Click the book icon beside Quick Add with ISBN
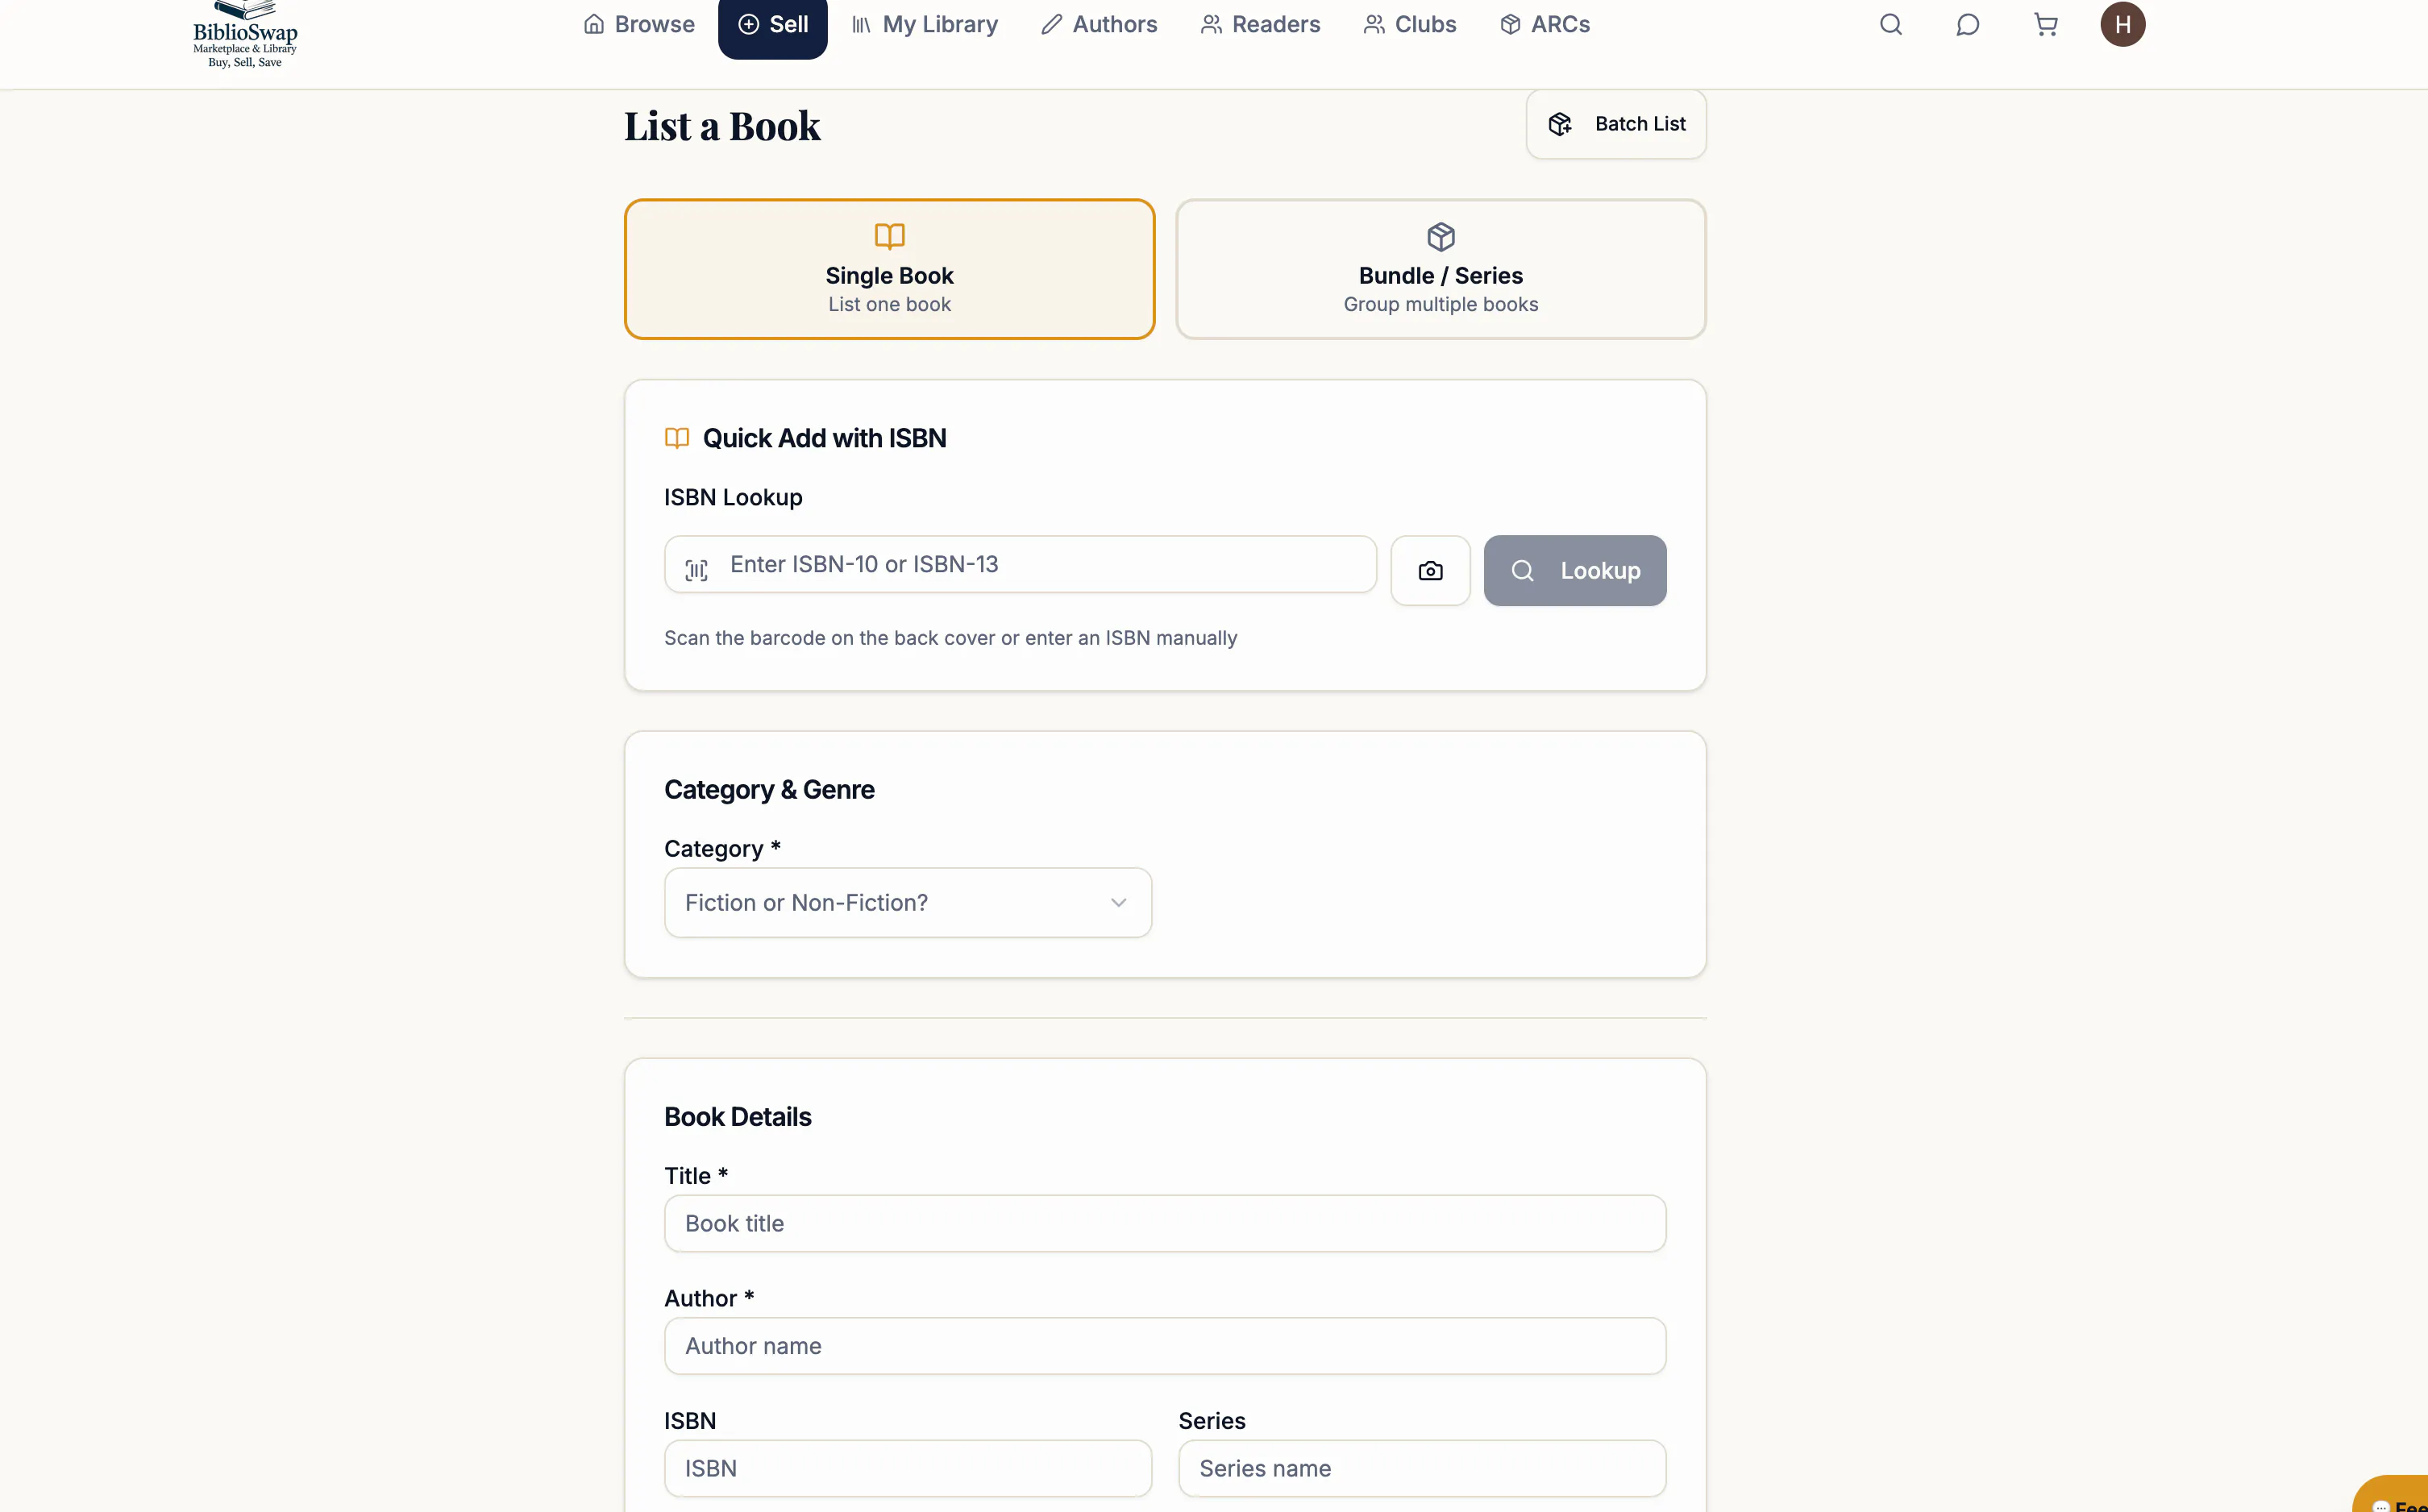 pos(677,438)
